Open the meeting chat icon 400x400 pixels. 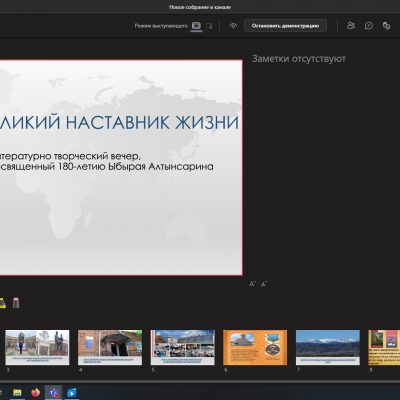click(x=369, y=26)
